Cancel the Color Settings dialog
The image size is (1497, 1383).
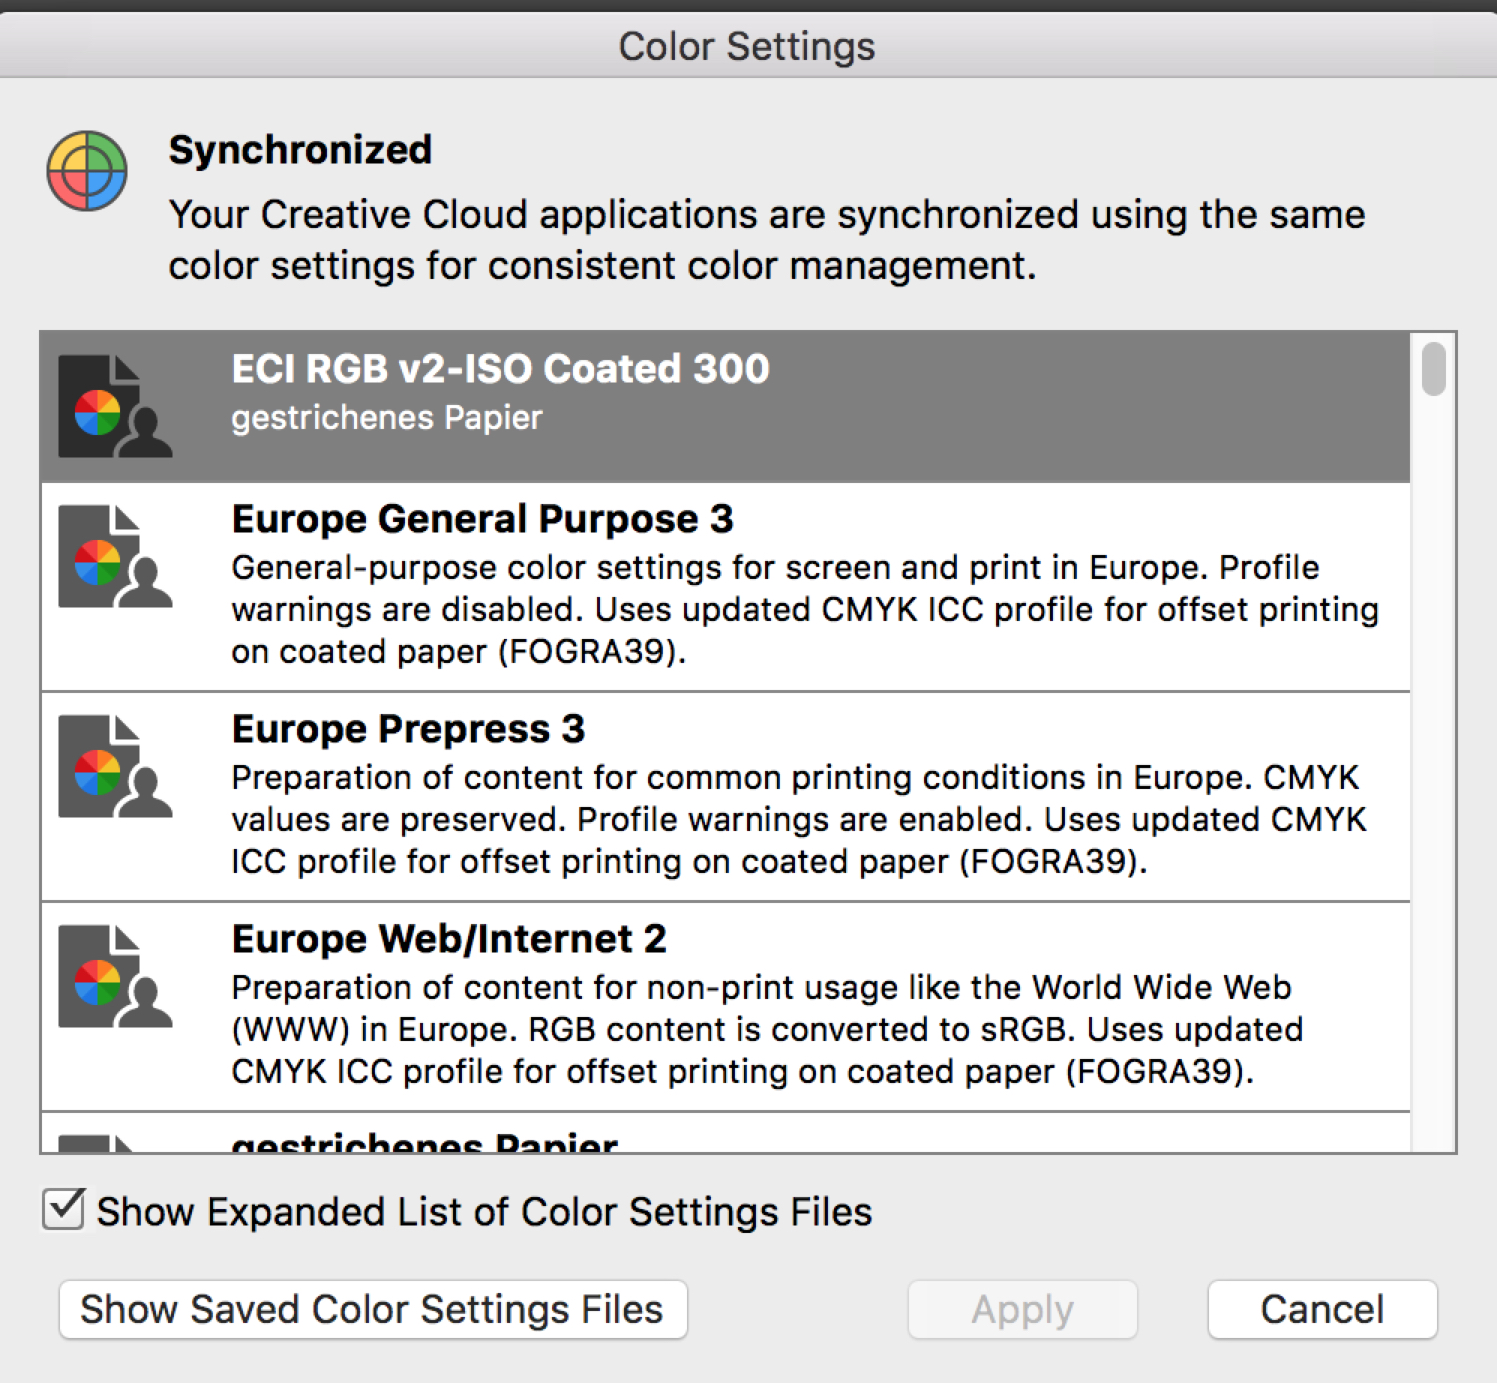1322,1309
